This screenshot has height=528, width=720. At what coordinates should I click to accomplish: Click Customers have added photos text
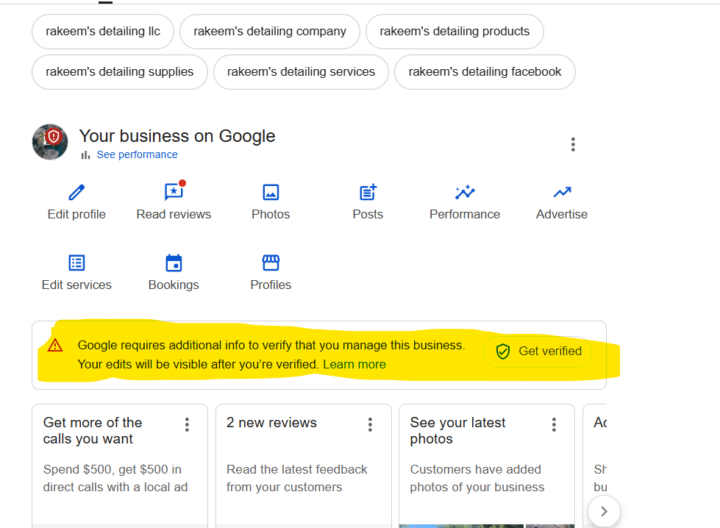tap(477, 478)
